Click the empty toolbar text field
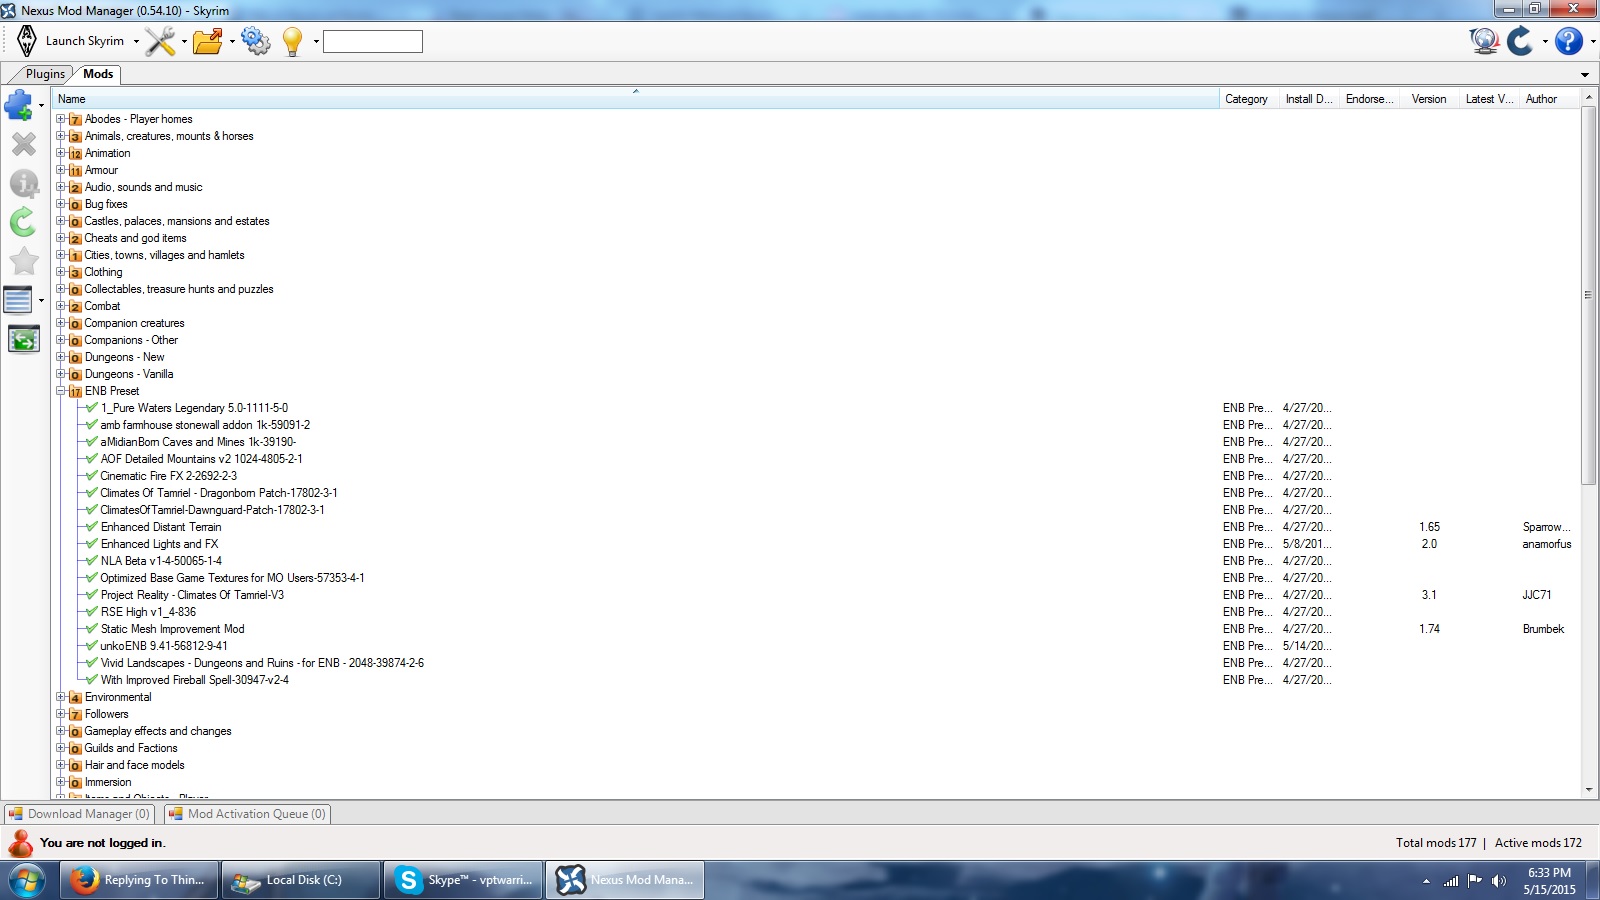1600x900 pixels. tap(373, 41)
